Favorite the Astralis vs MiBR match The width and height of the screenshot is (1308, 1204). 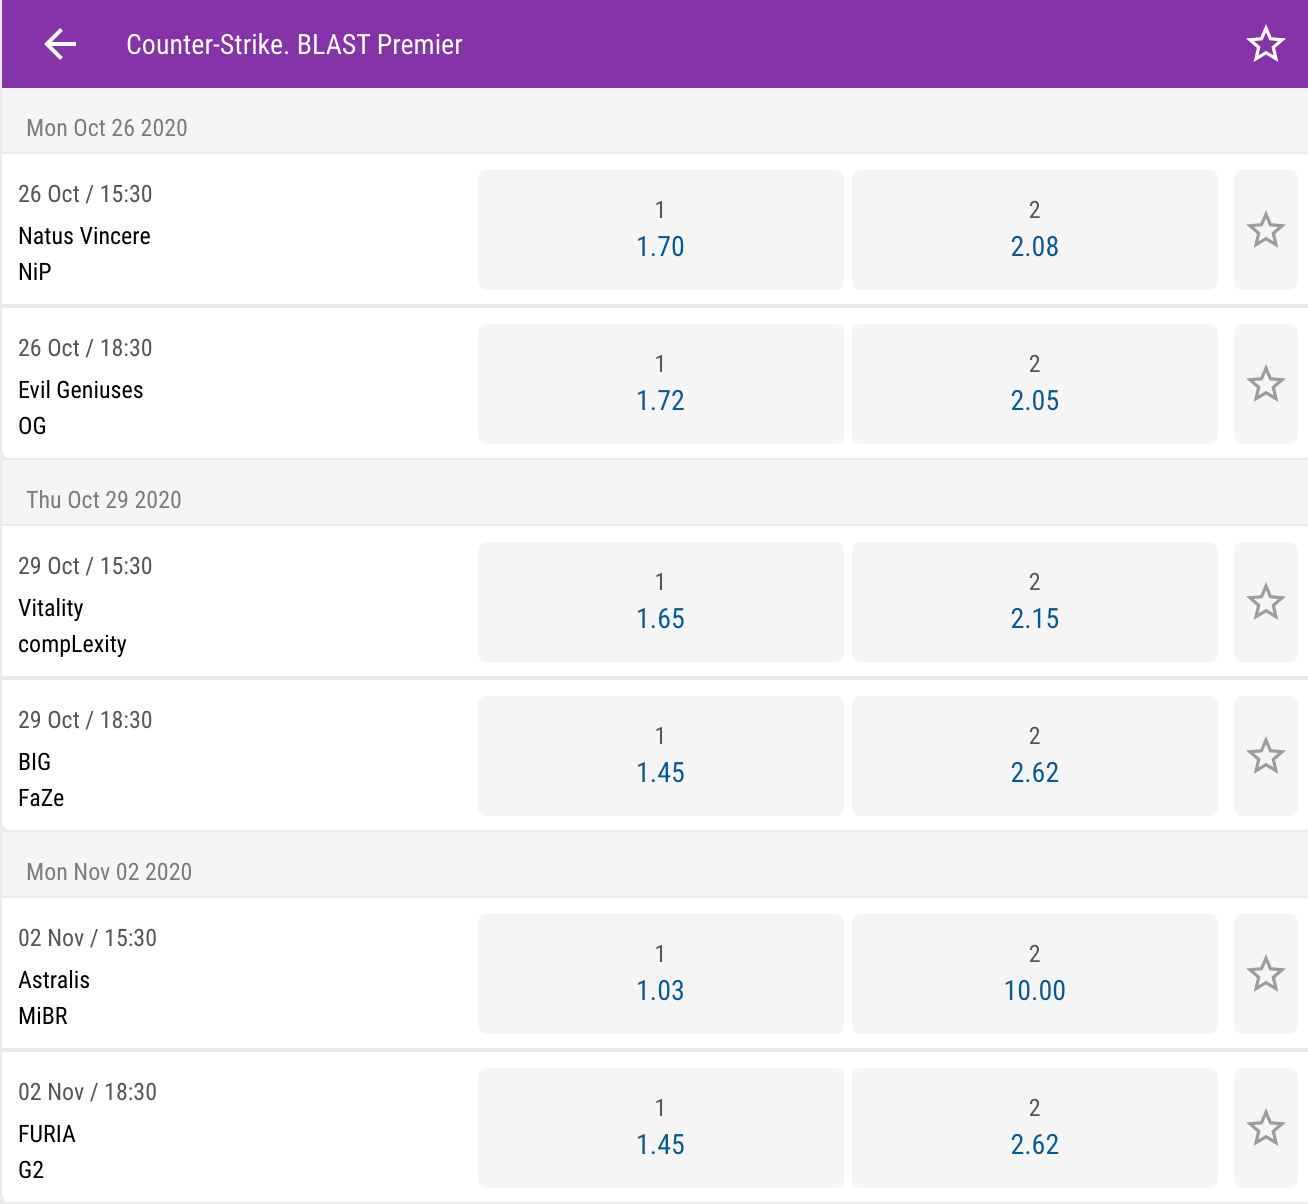click(x=1266, y=974)
